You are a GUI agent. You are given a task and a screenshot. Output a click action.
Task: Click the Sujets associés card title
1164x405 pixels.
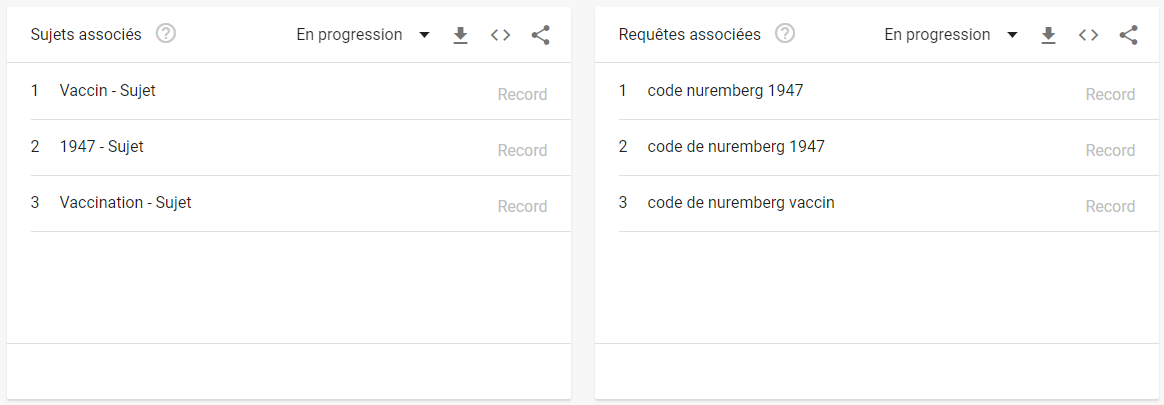coord(86,35)
